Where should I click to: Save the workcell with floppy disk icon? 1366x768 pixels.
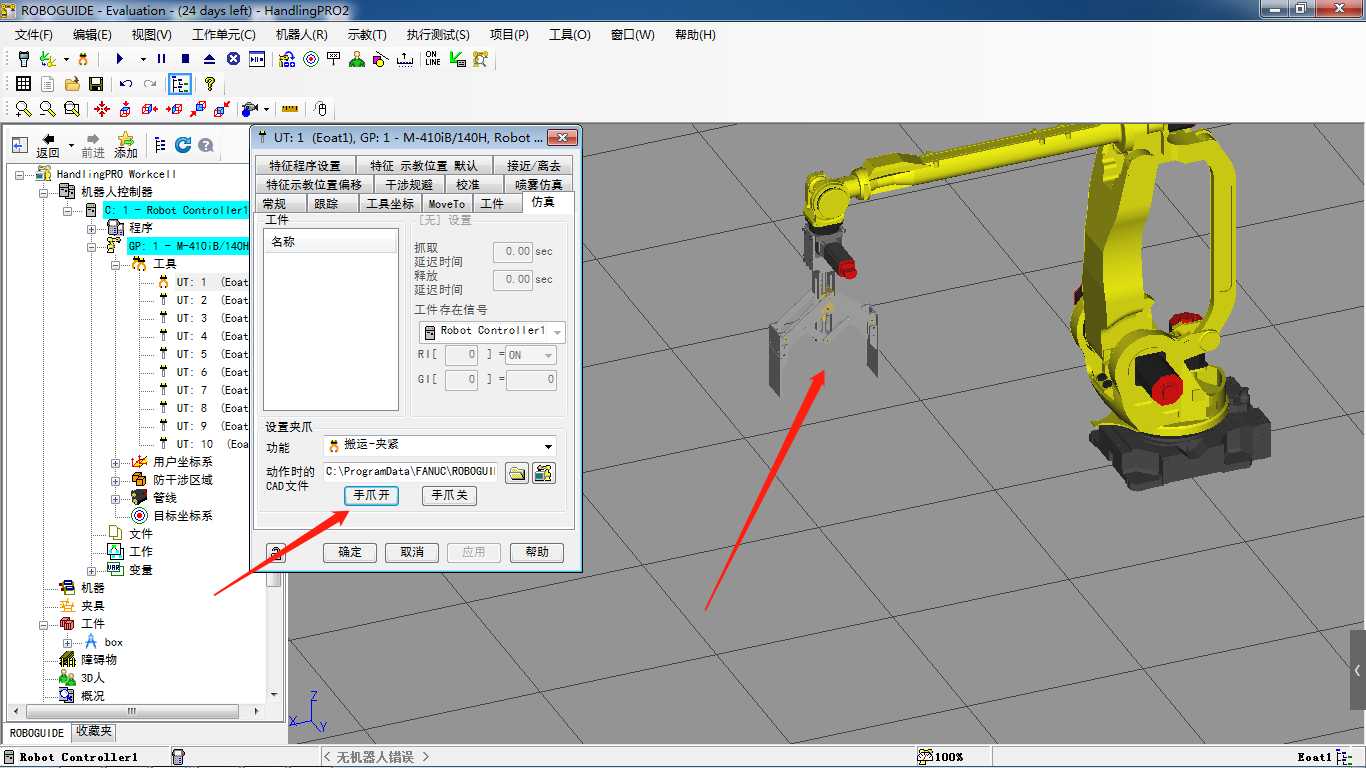tap(96, 84)
